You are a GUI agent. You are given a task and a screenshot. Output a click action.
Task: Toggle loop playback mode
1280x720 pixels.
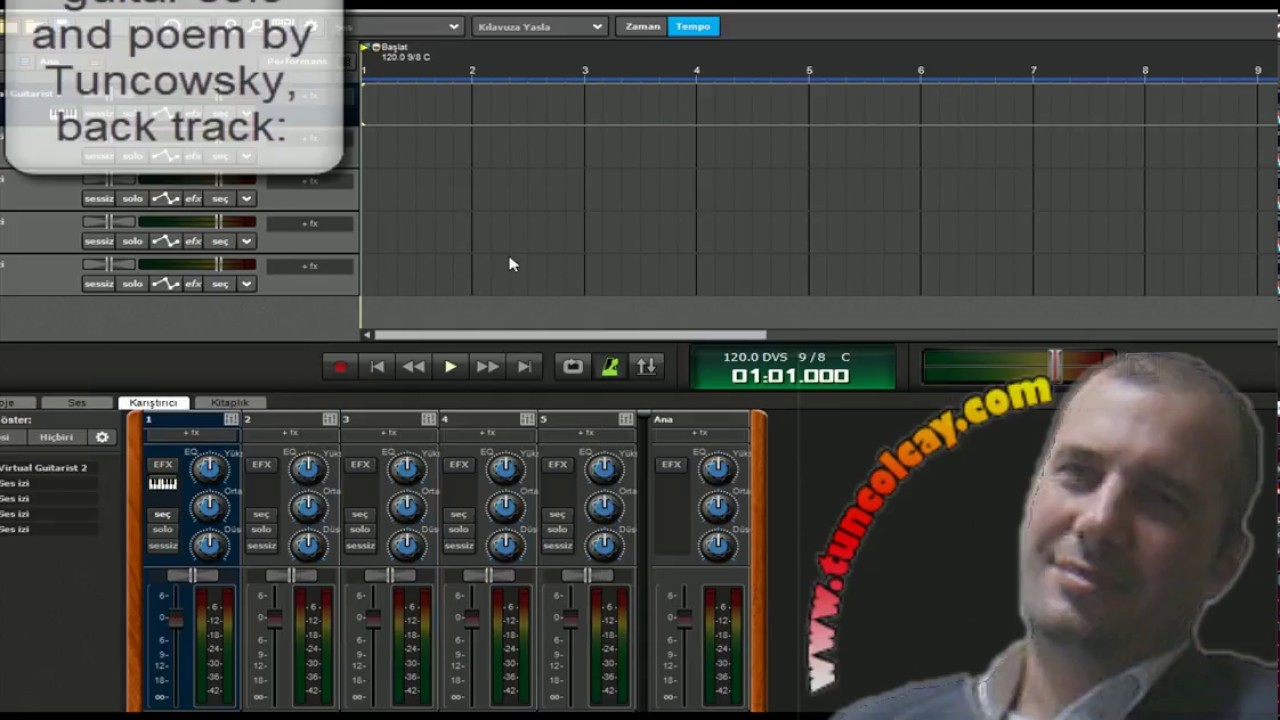tap(573, 367)
